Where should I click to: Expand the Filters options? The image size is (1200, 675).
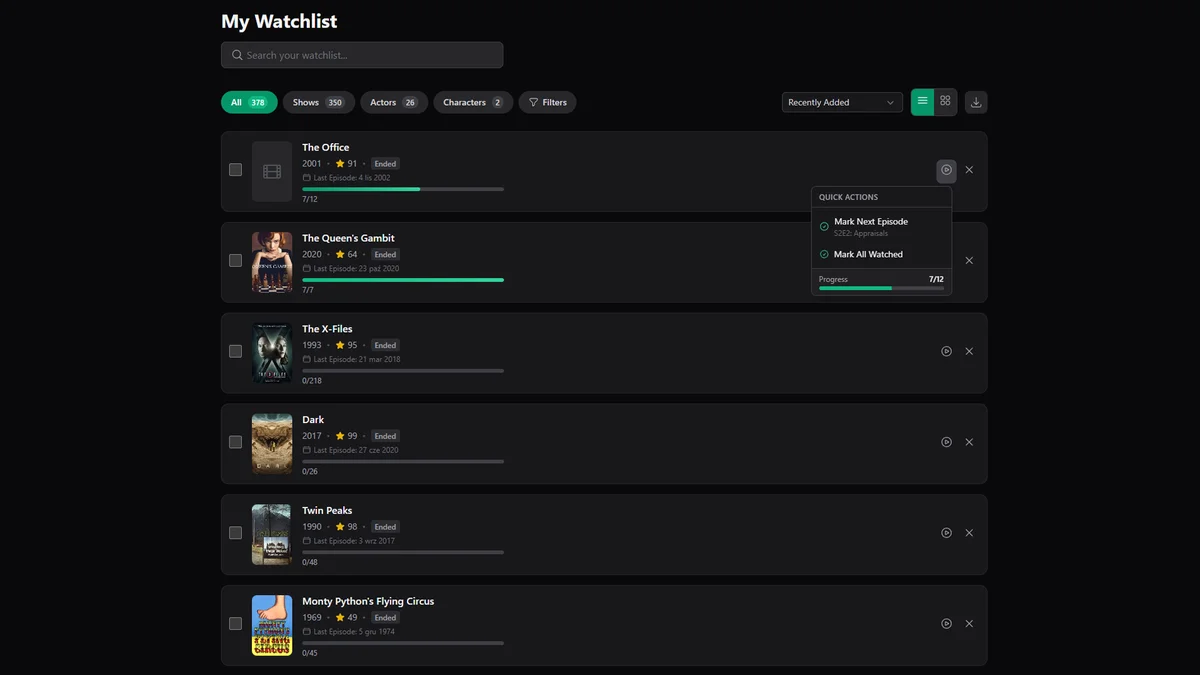point(547,102)
